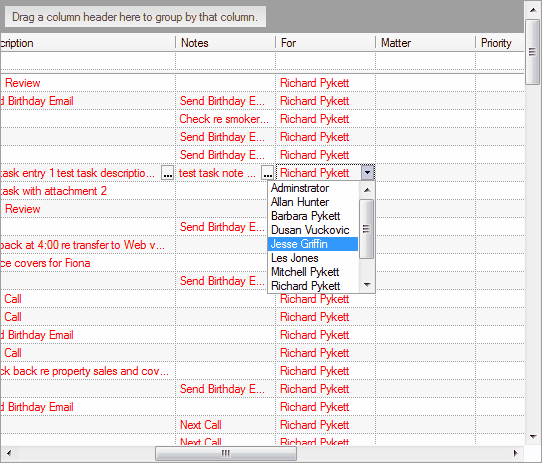Click horizontal scrollbar right arrow

[516, 453]
